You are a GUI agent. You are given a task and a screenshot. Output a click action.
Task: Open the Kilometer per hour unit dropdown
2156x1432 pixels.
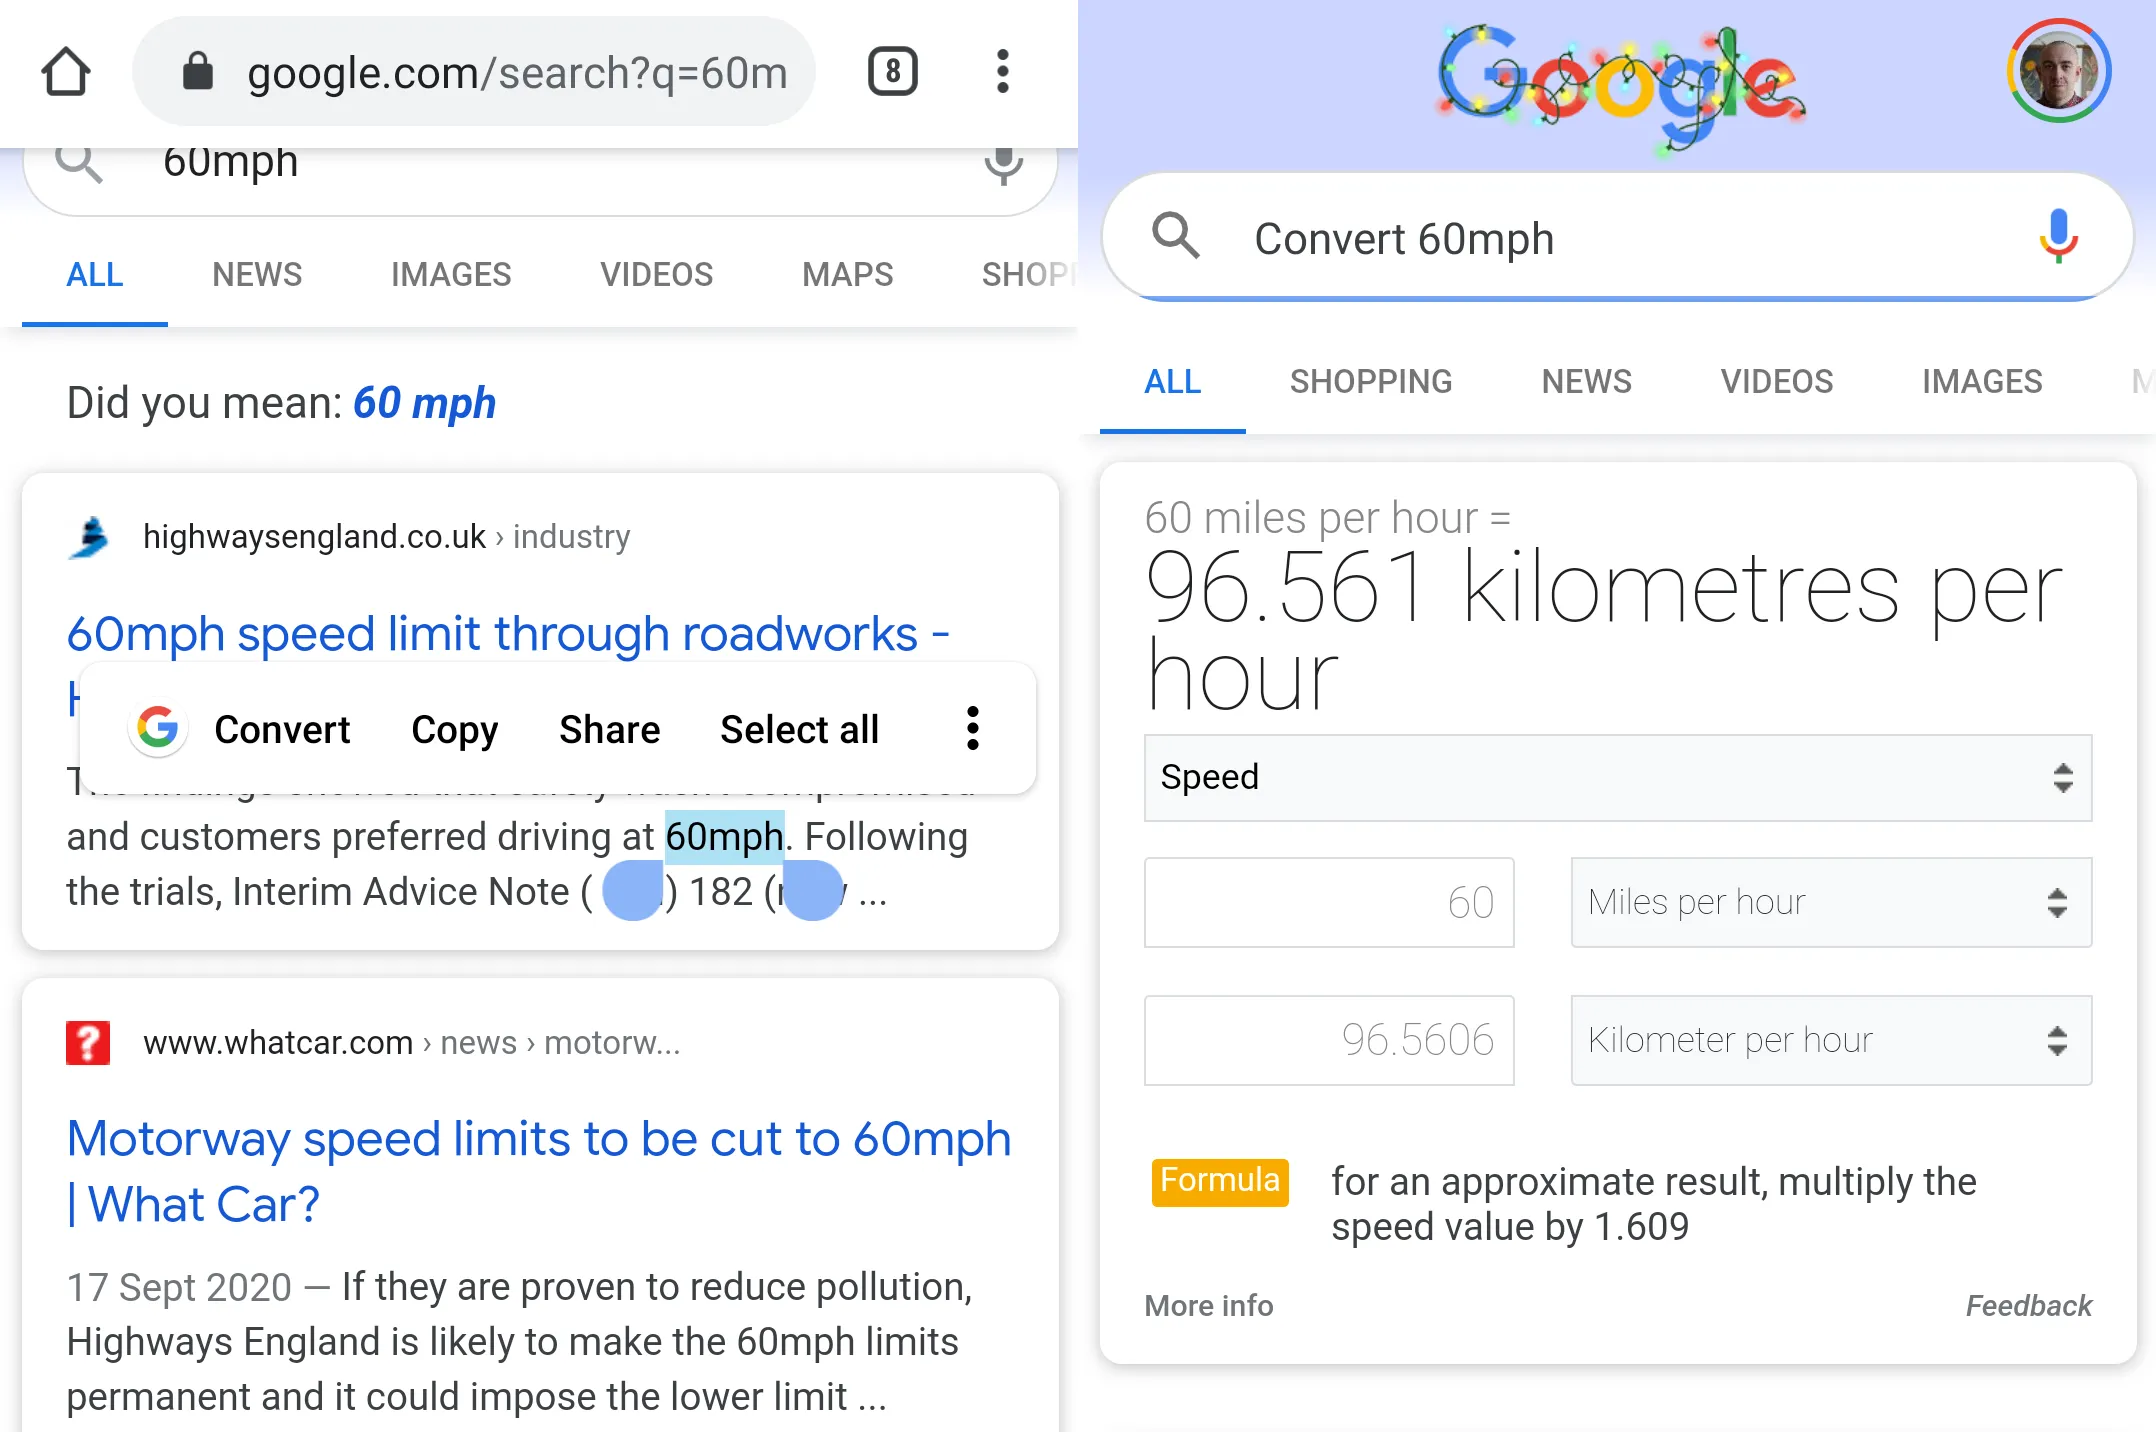[x=1830, y=1040]
